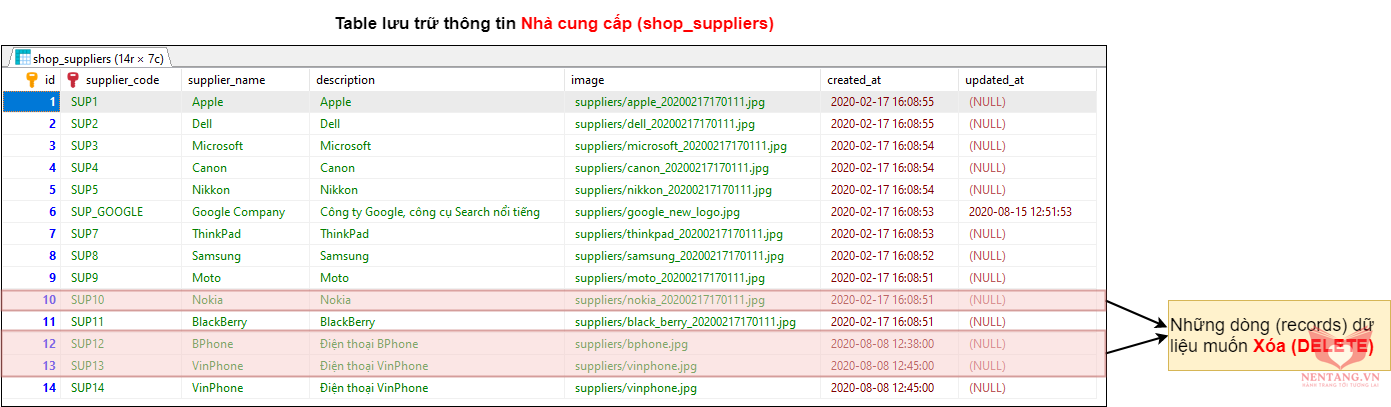Select the highlighted id cell of row 1
1391x407 pixels.
[31, 102]
